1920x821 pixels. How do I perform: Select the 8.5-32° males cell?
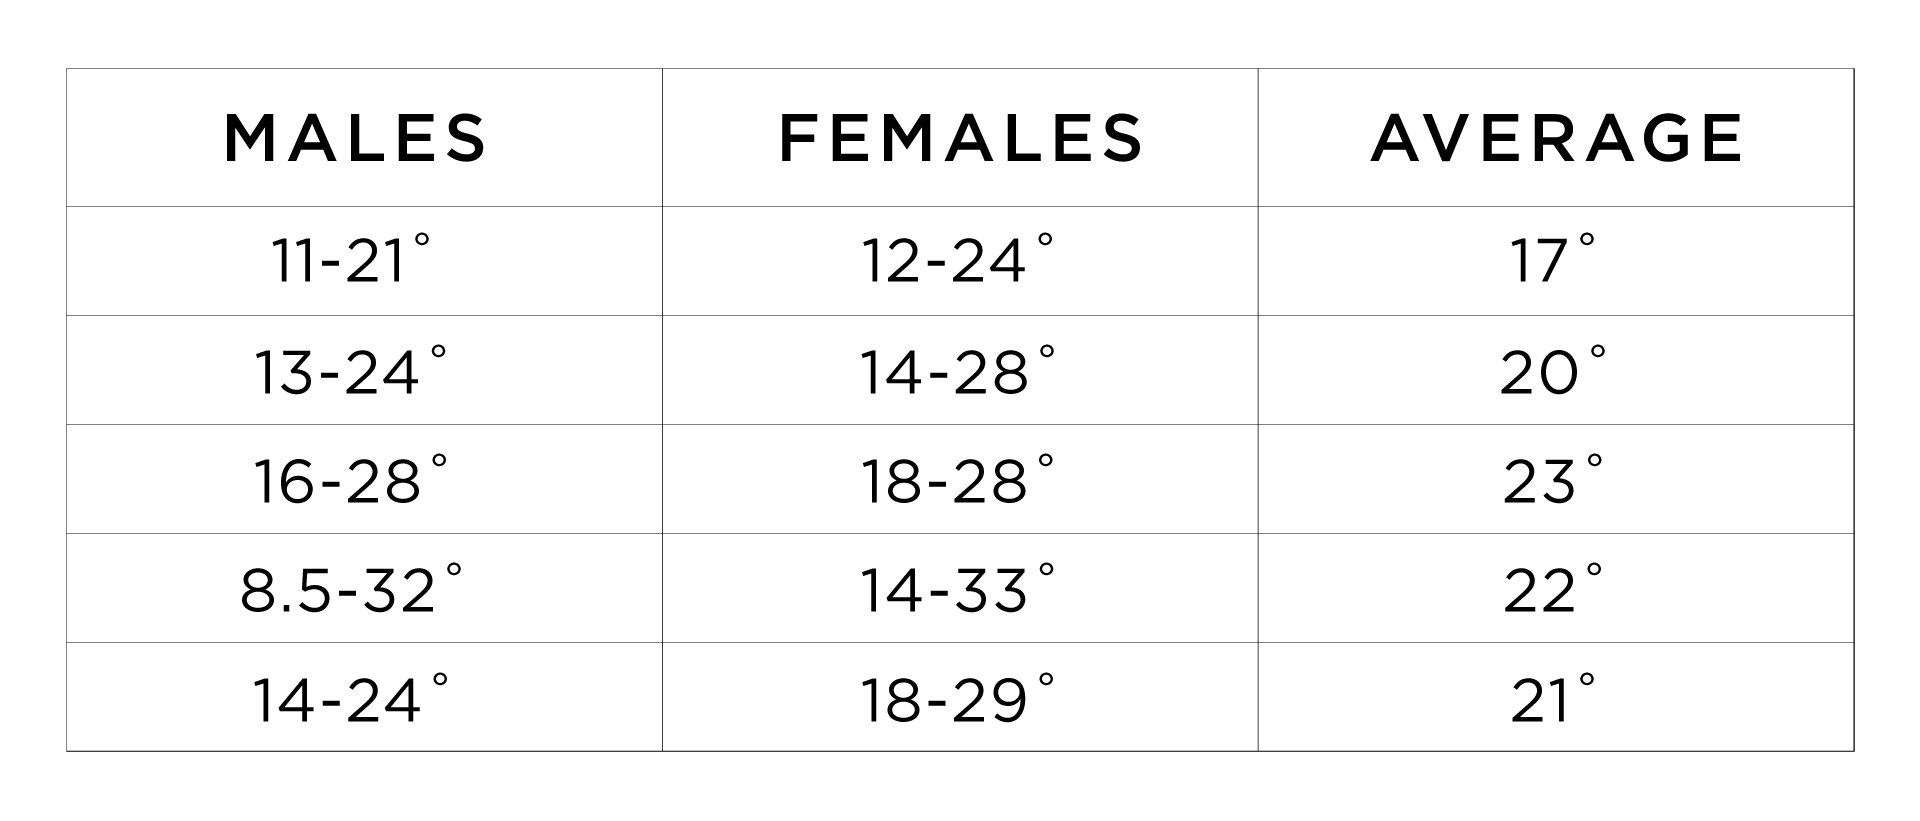[364, 588]
